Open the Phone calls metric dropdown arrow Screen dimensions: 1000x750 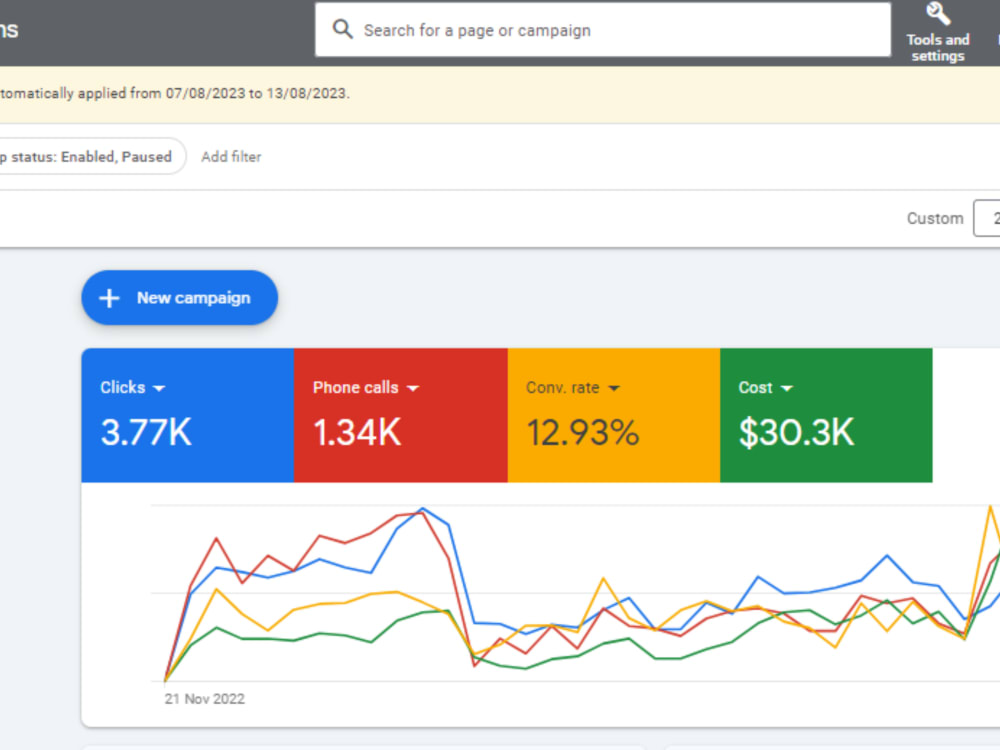[x=413, y=388]
